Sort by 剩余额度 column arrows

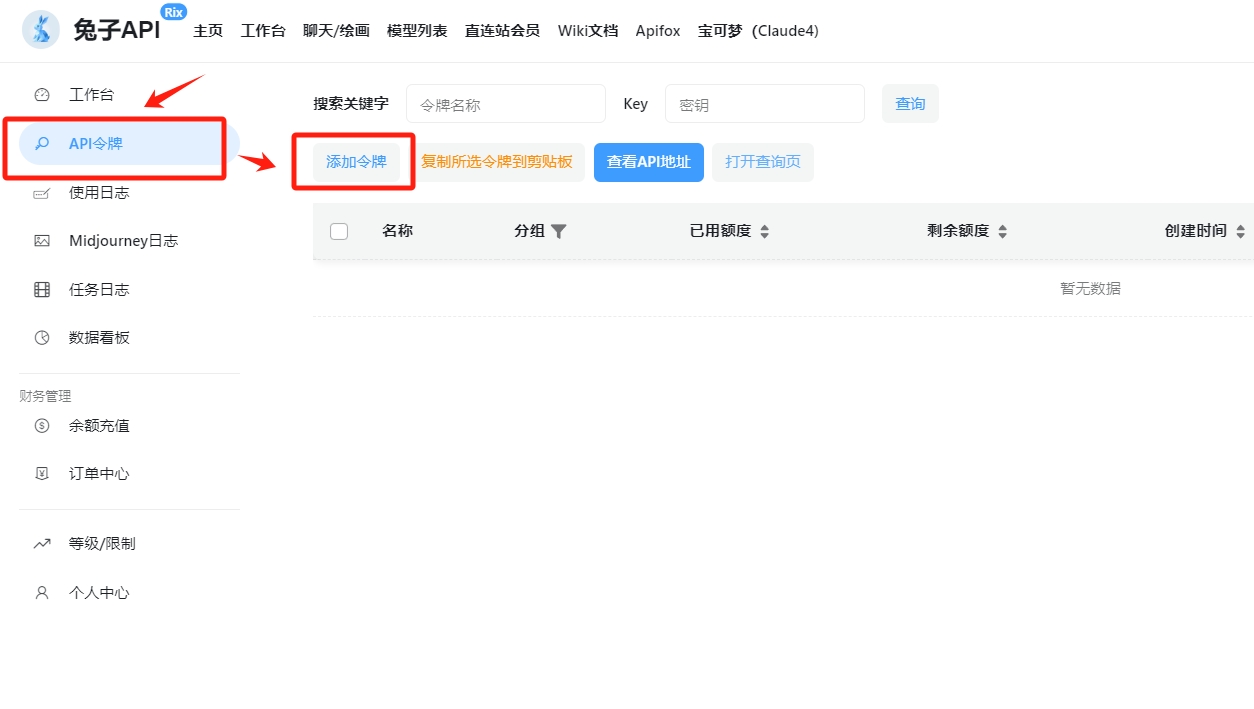tap(1003, 232)
